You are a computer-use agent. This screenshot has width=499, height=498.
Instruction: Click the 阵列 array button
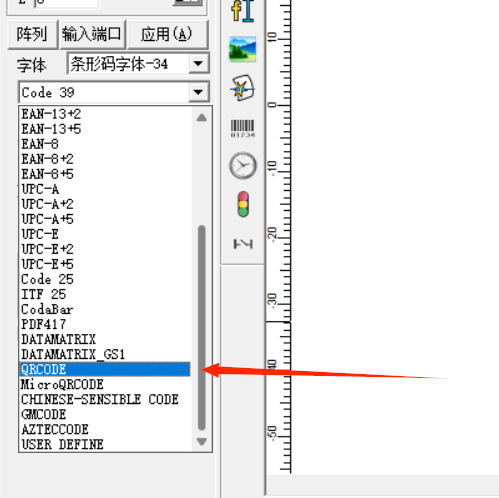[x=32, y=34]
